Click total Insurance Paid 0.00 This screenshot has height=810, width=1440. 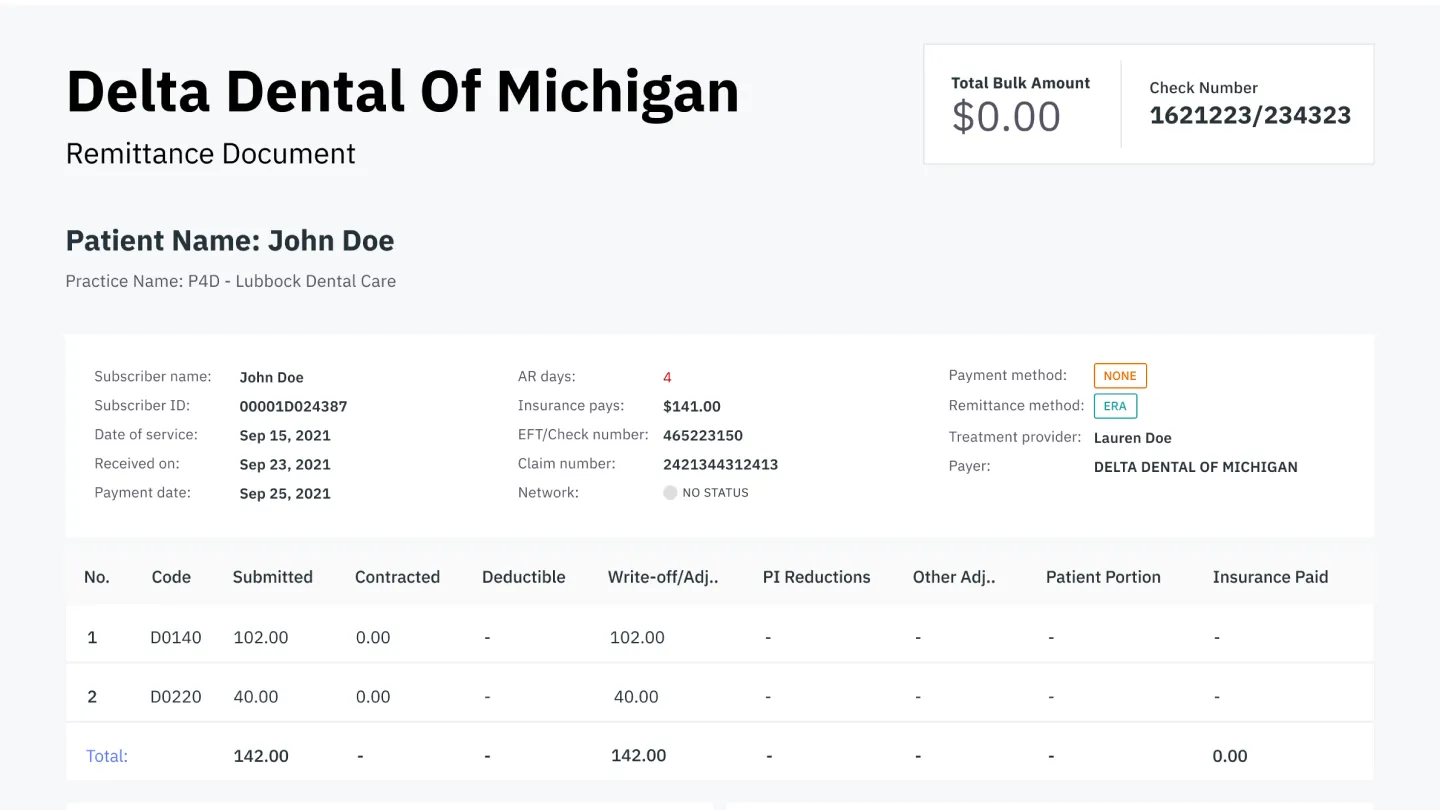point(1230,756)
